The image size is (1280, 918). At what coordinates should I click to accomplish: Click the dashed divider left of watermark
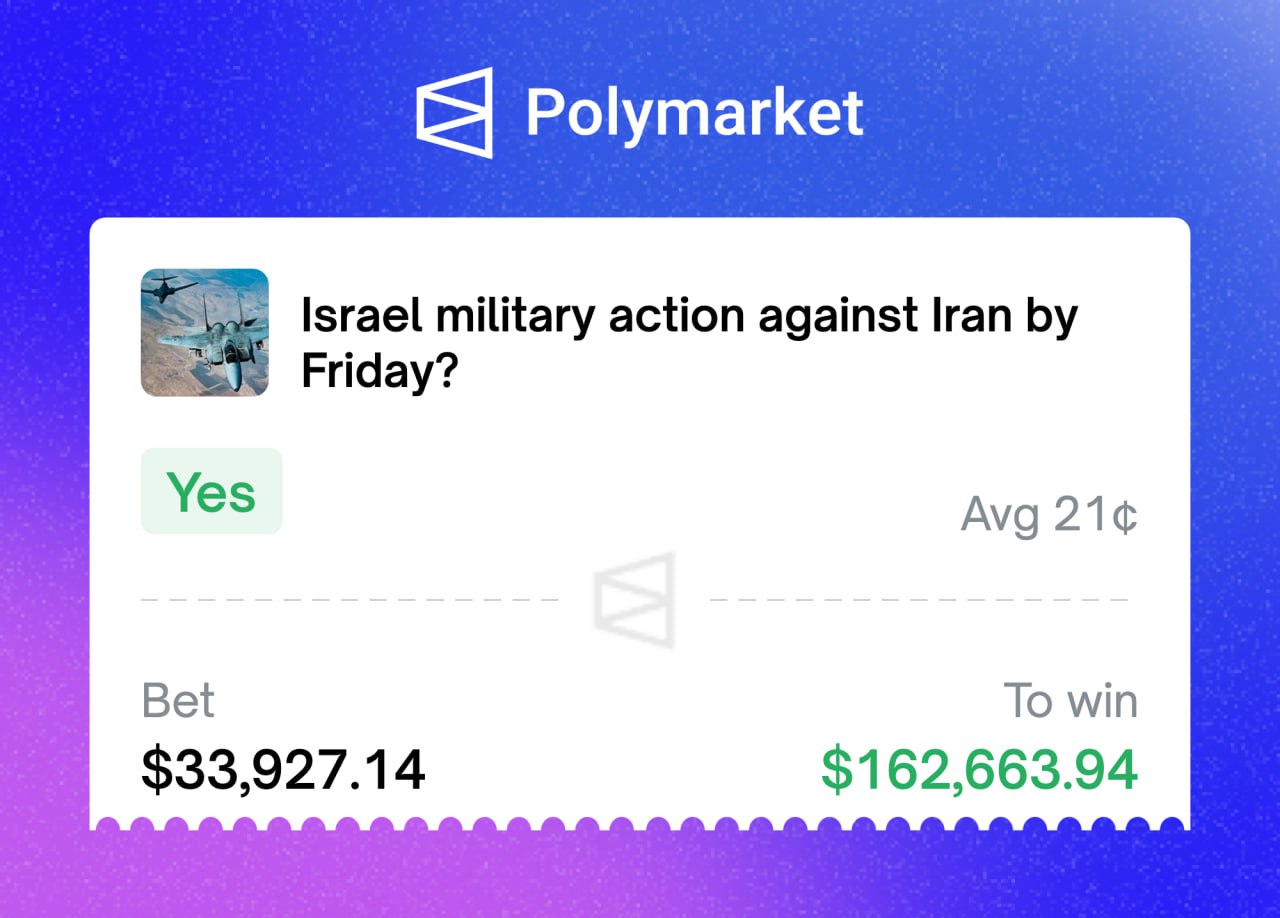[350, 600]
